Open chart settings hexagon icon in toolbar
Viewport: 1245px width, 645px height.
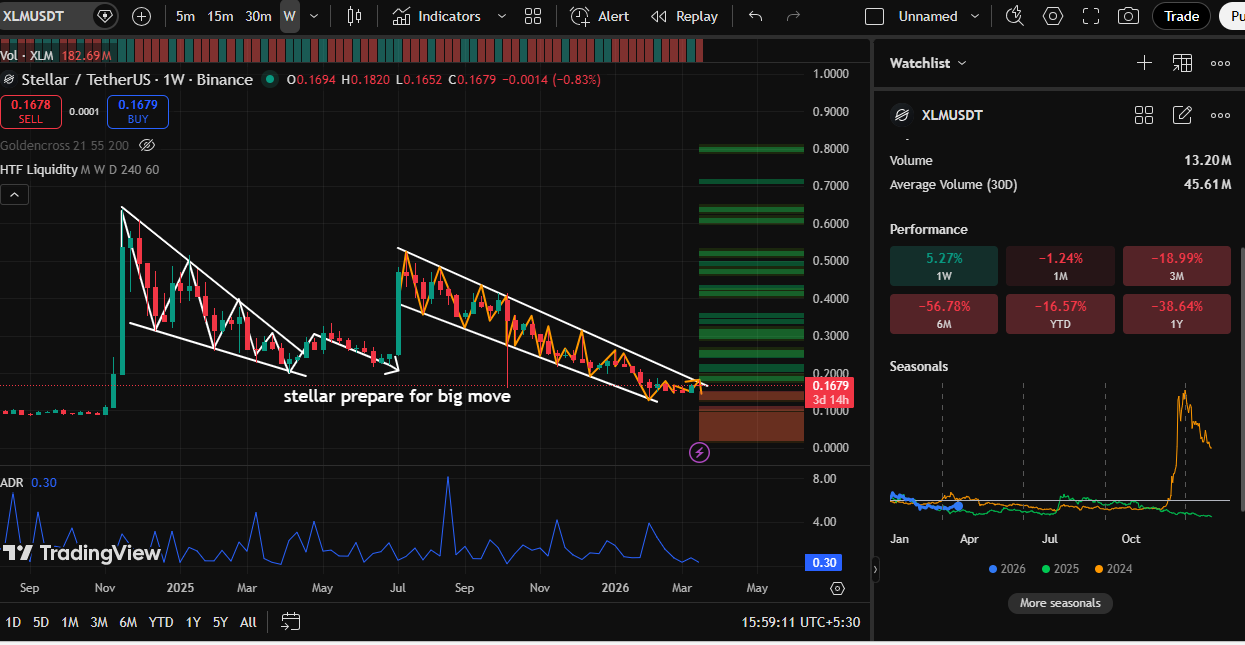pyautogui.click(x=1053, y=16)
